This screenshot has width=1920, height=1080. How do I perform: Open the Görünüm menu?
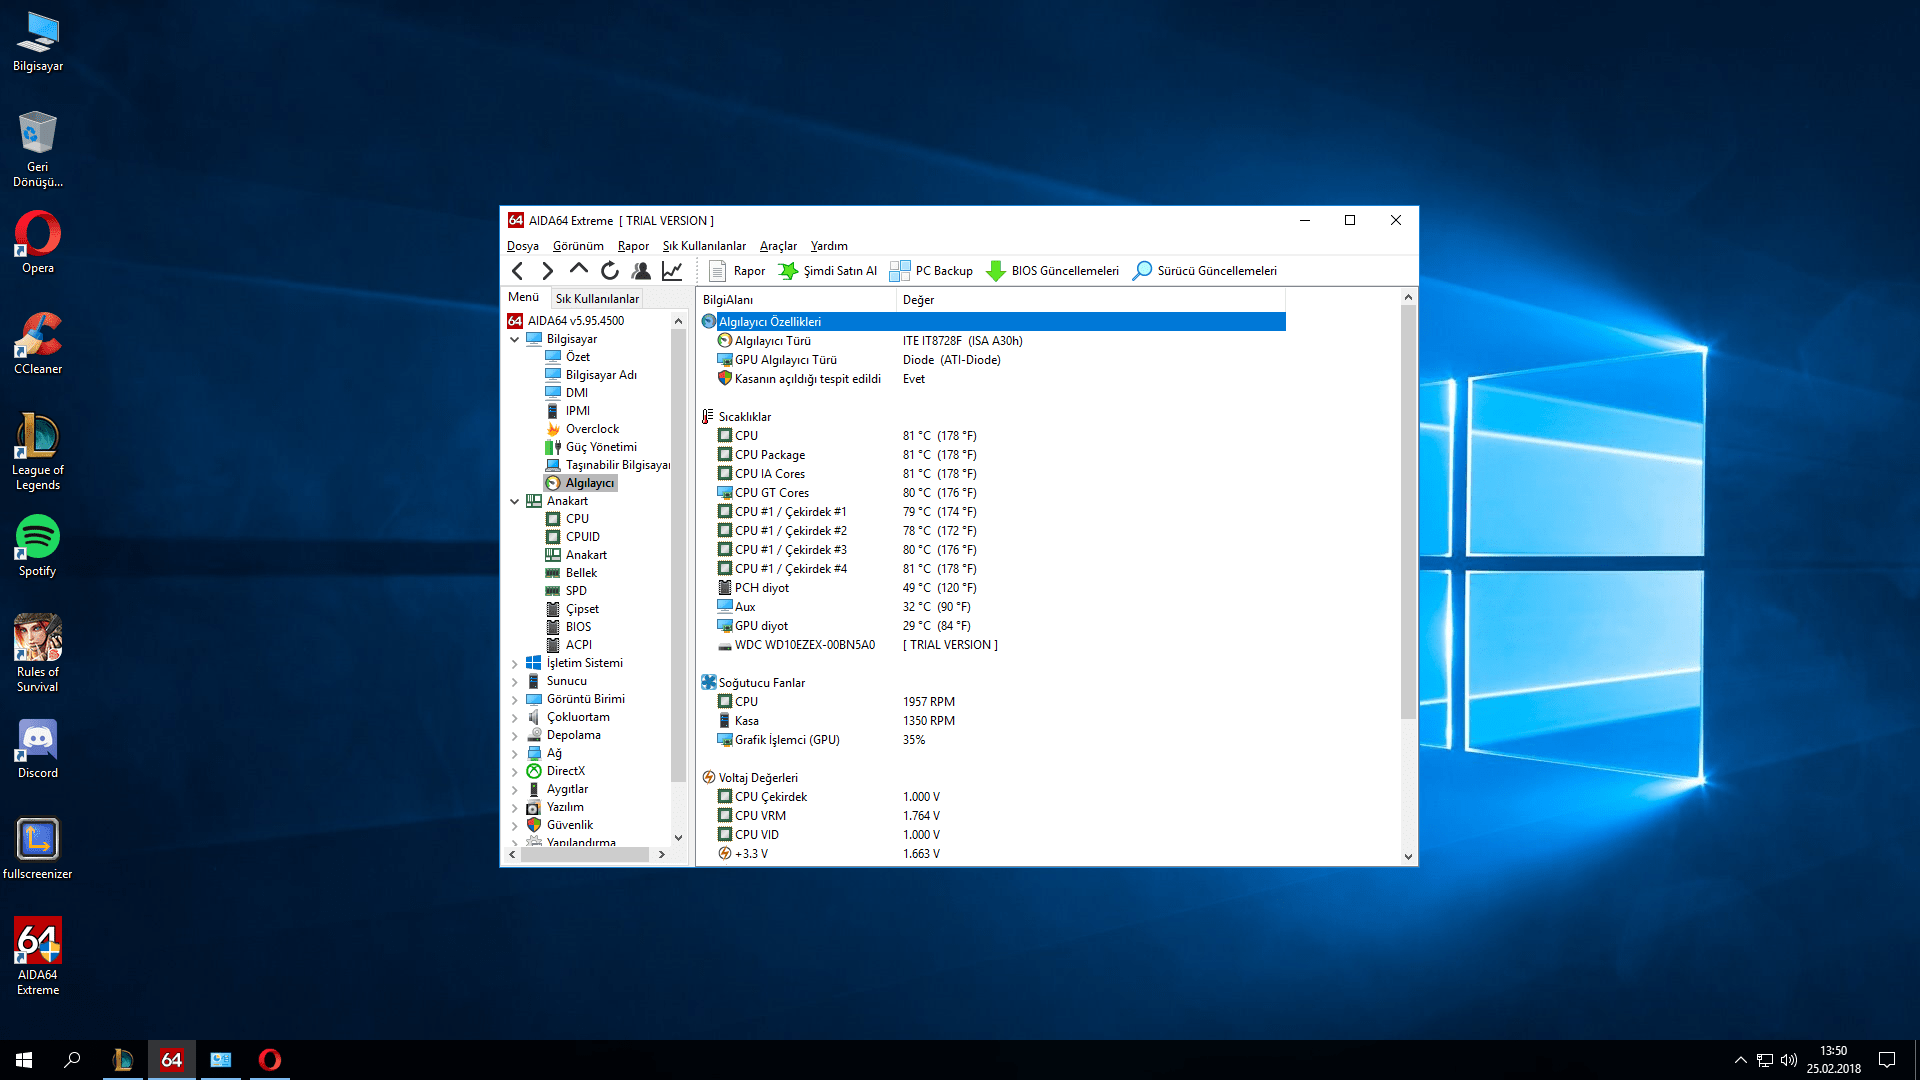click(578, 246)
